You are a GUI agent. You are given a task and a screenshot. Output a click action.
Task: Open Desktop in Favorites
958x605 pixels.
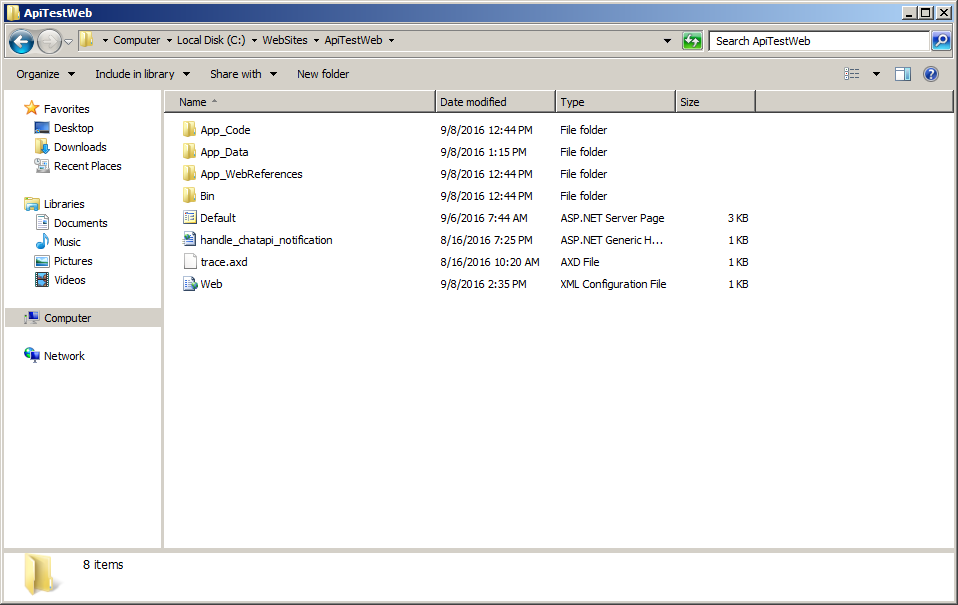click(73, 128)
